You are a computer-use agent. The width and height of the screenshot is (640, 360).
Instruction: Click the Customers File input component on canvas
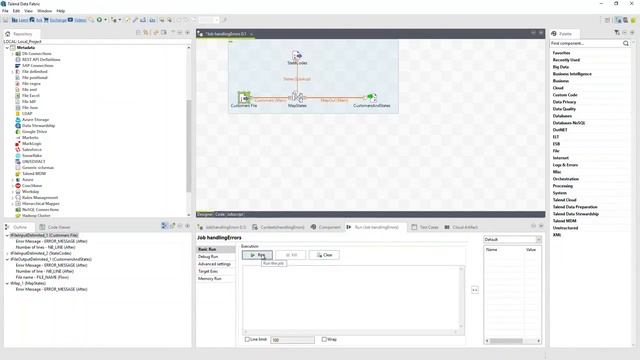tap(244, 98)
